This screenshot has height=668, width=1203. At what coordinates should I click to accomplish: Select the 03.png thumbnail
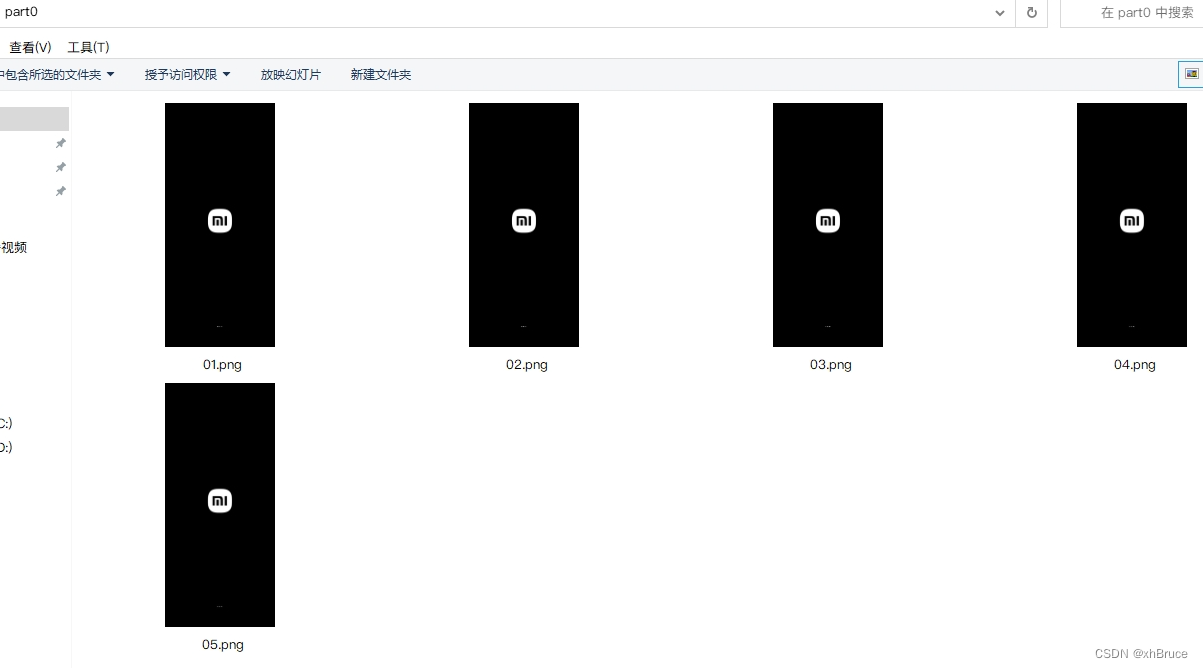tap(828, 225)
